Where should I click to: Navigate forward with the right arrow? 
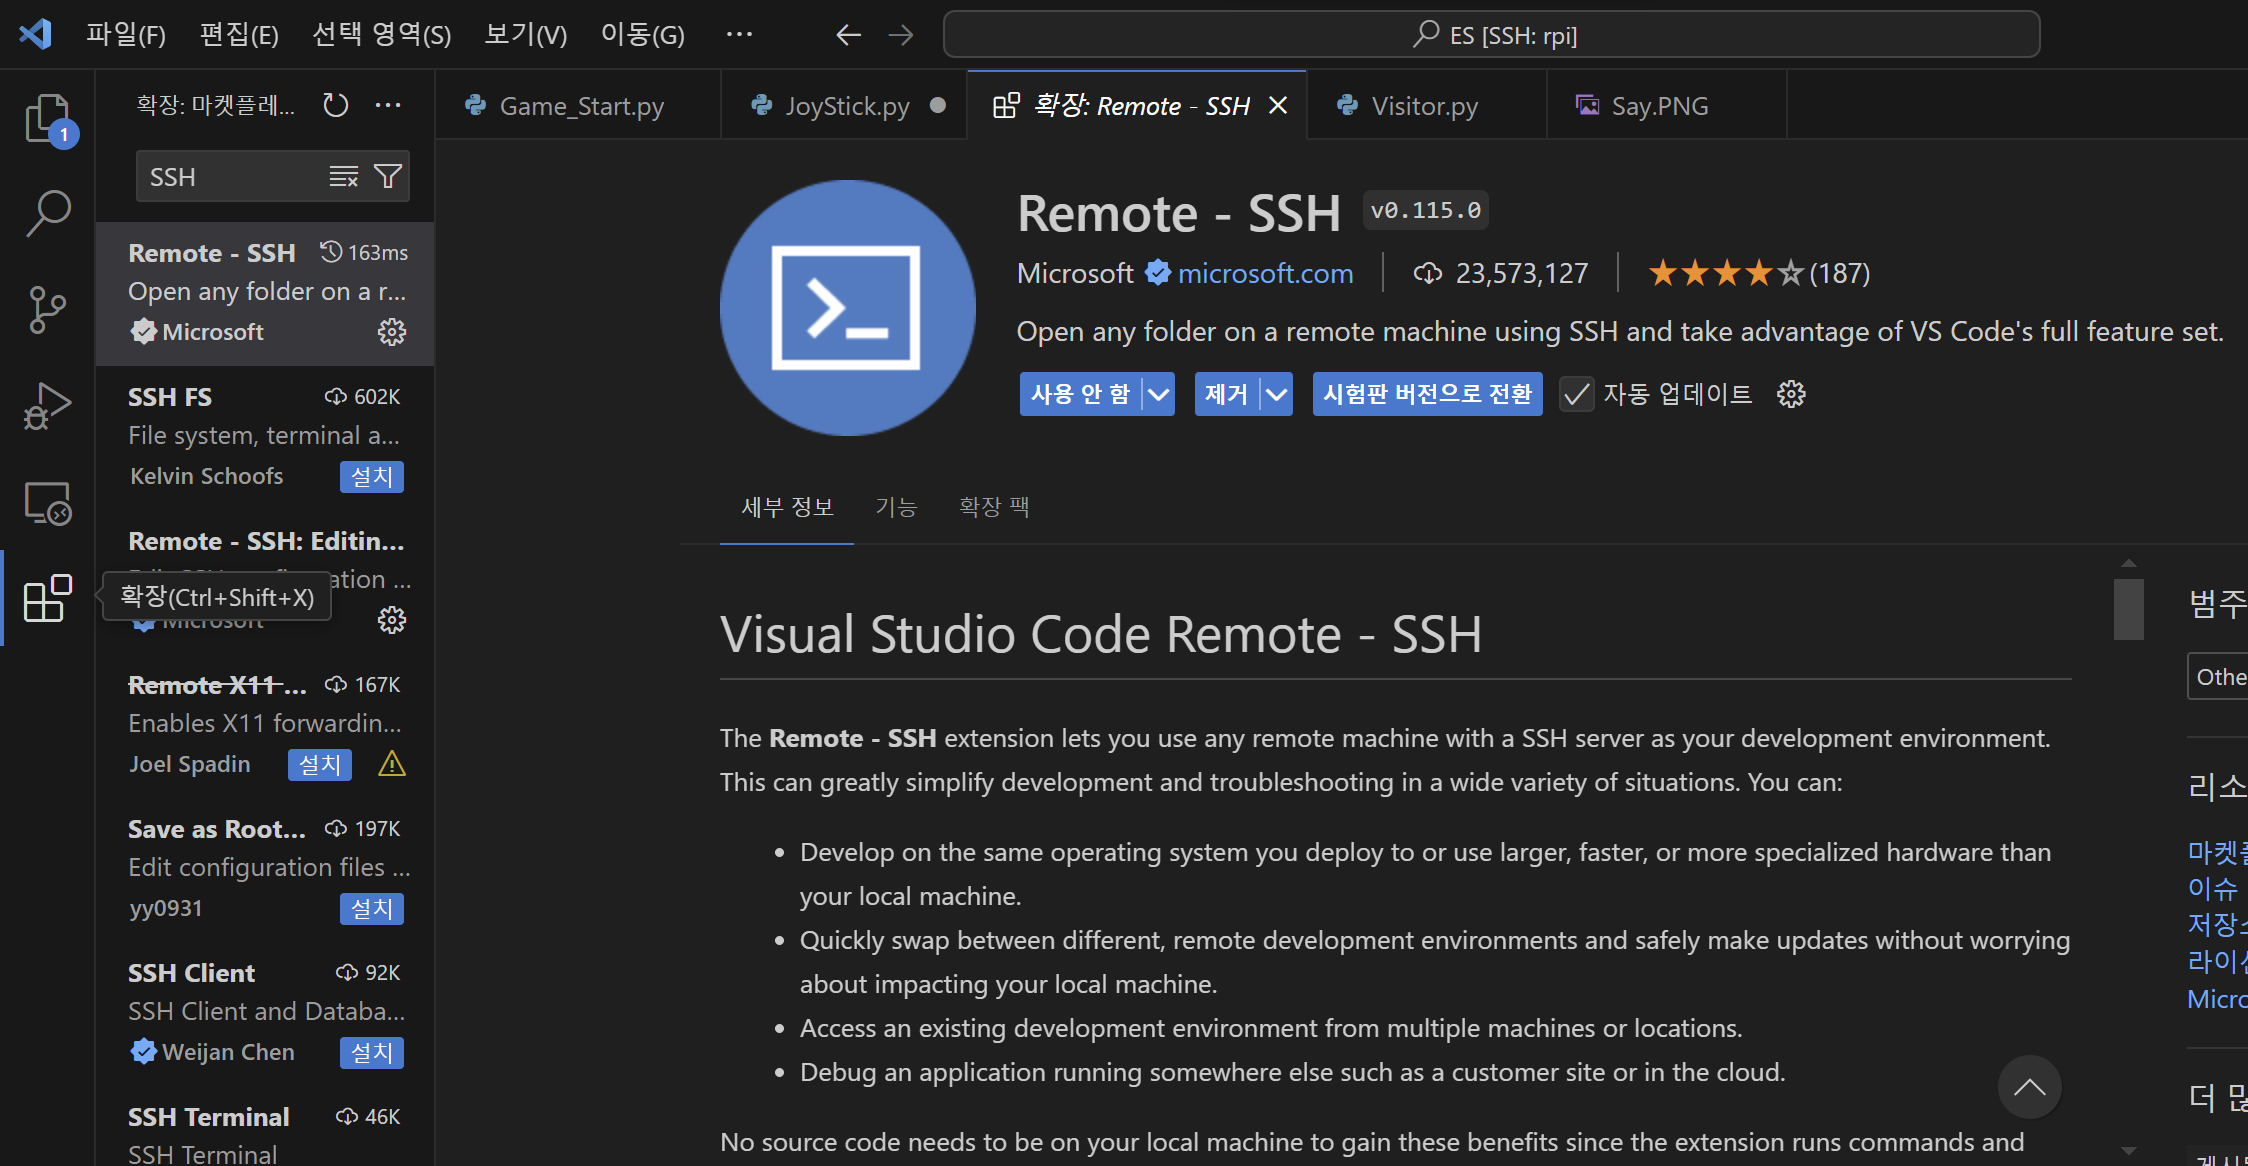[901, 35]
